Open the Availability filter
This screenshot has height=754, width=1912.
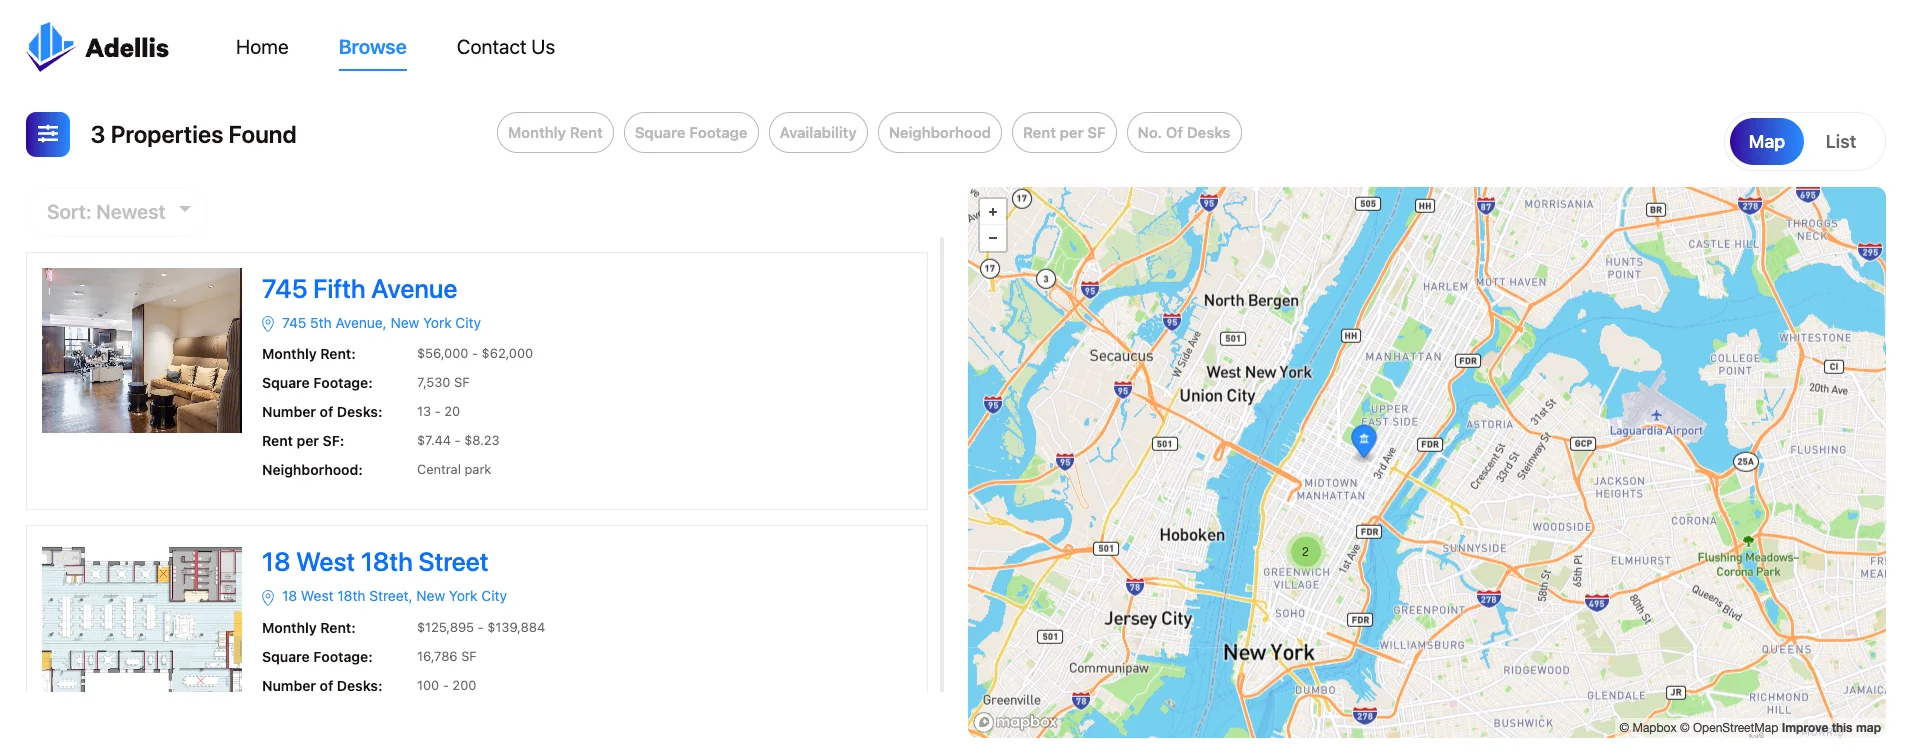coord(818,133)
